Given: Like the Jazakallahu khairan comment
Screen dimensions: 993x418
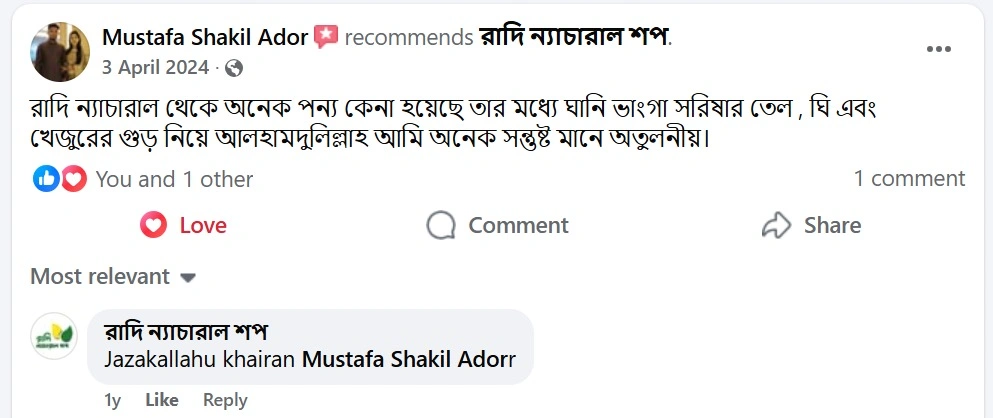Looking at the screenshot, I should tap(161, 400).
